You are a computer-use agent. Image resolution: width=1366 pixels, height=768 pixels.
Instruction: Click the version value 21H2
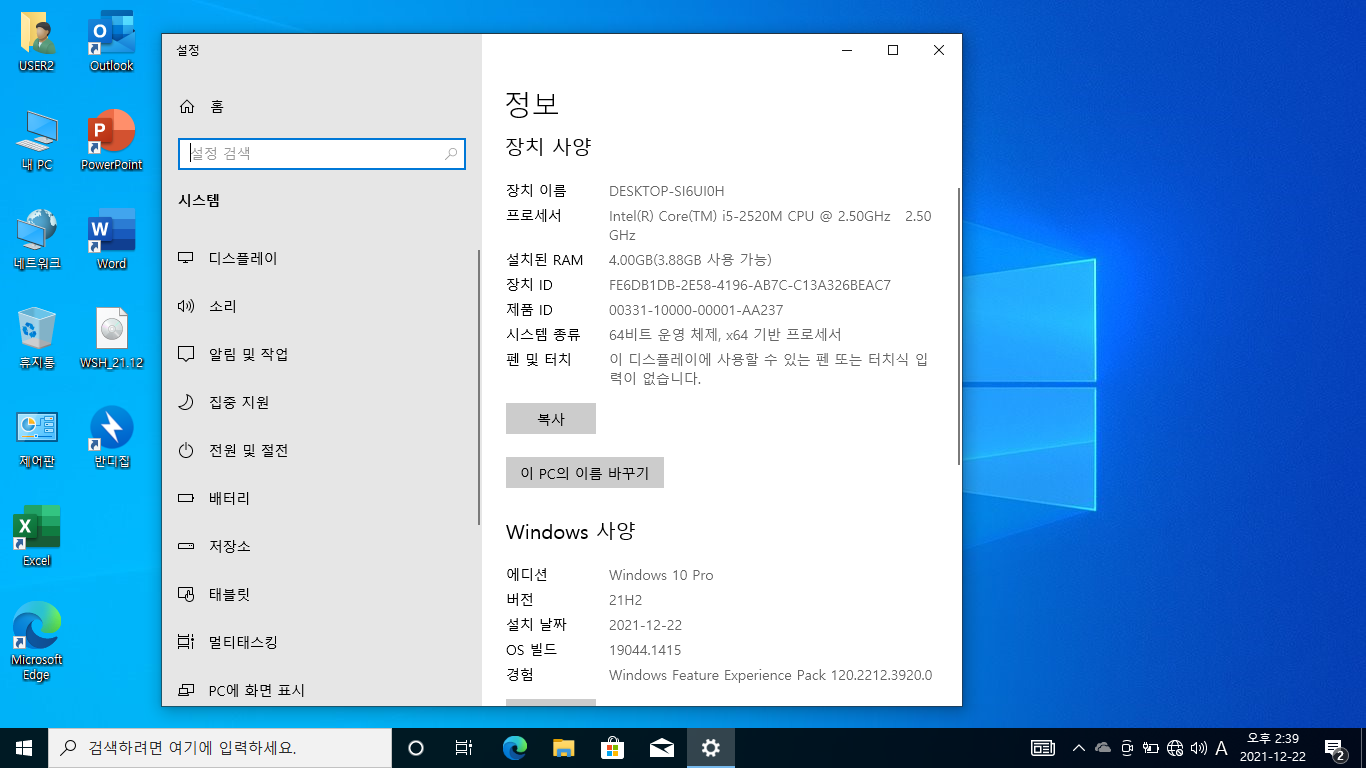click(625, 600)
